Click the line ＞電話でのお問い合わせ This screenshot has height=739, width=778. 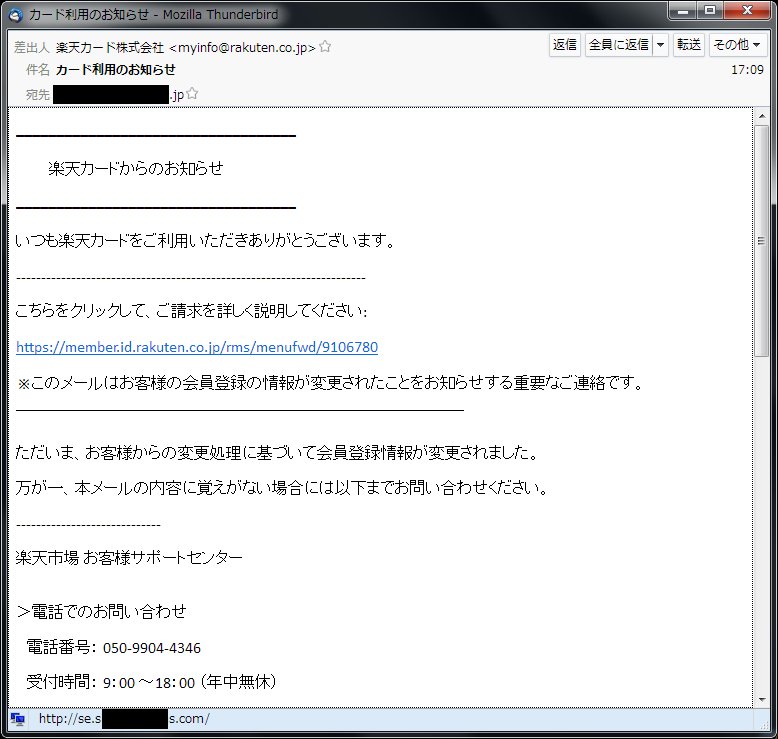click(x=101, y=611)
